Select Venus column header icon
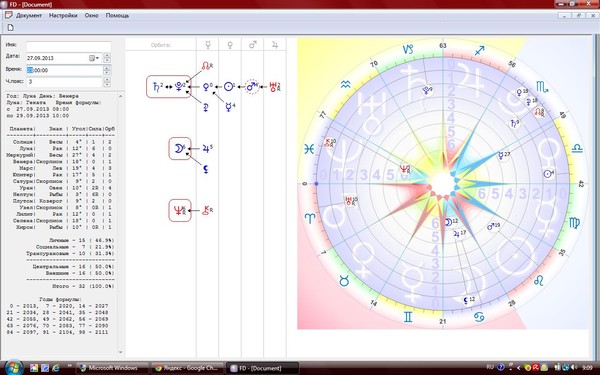 coord(230,45)
